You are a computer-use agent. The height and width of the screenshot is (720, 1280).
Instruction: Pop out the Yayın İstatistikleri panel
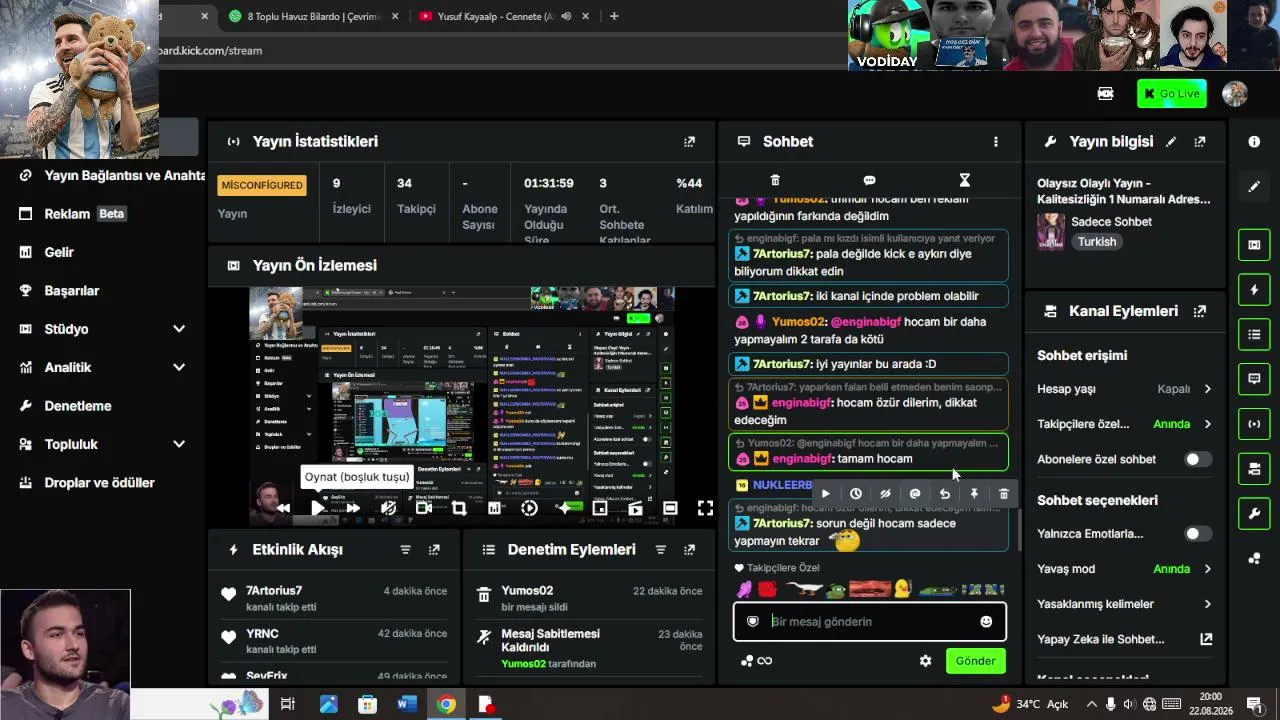[689, 142]
